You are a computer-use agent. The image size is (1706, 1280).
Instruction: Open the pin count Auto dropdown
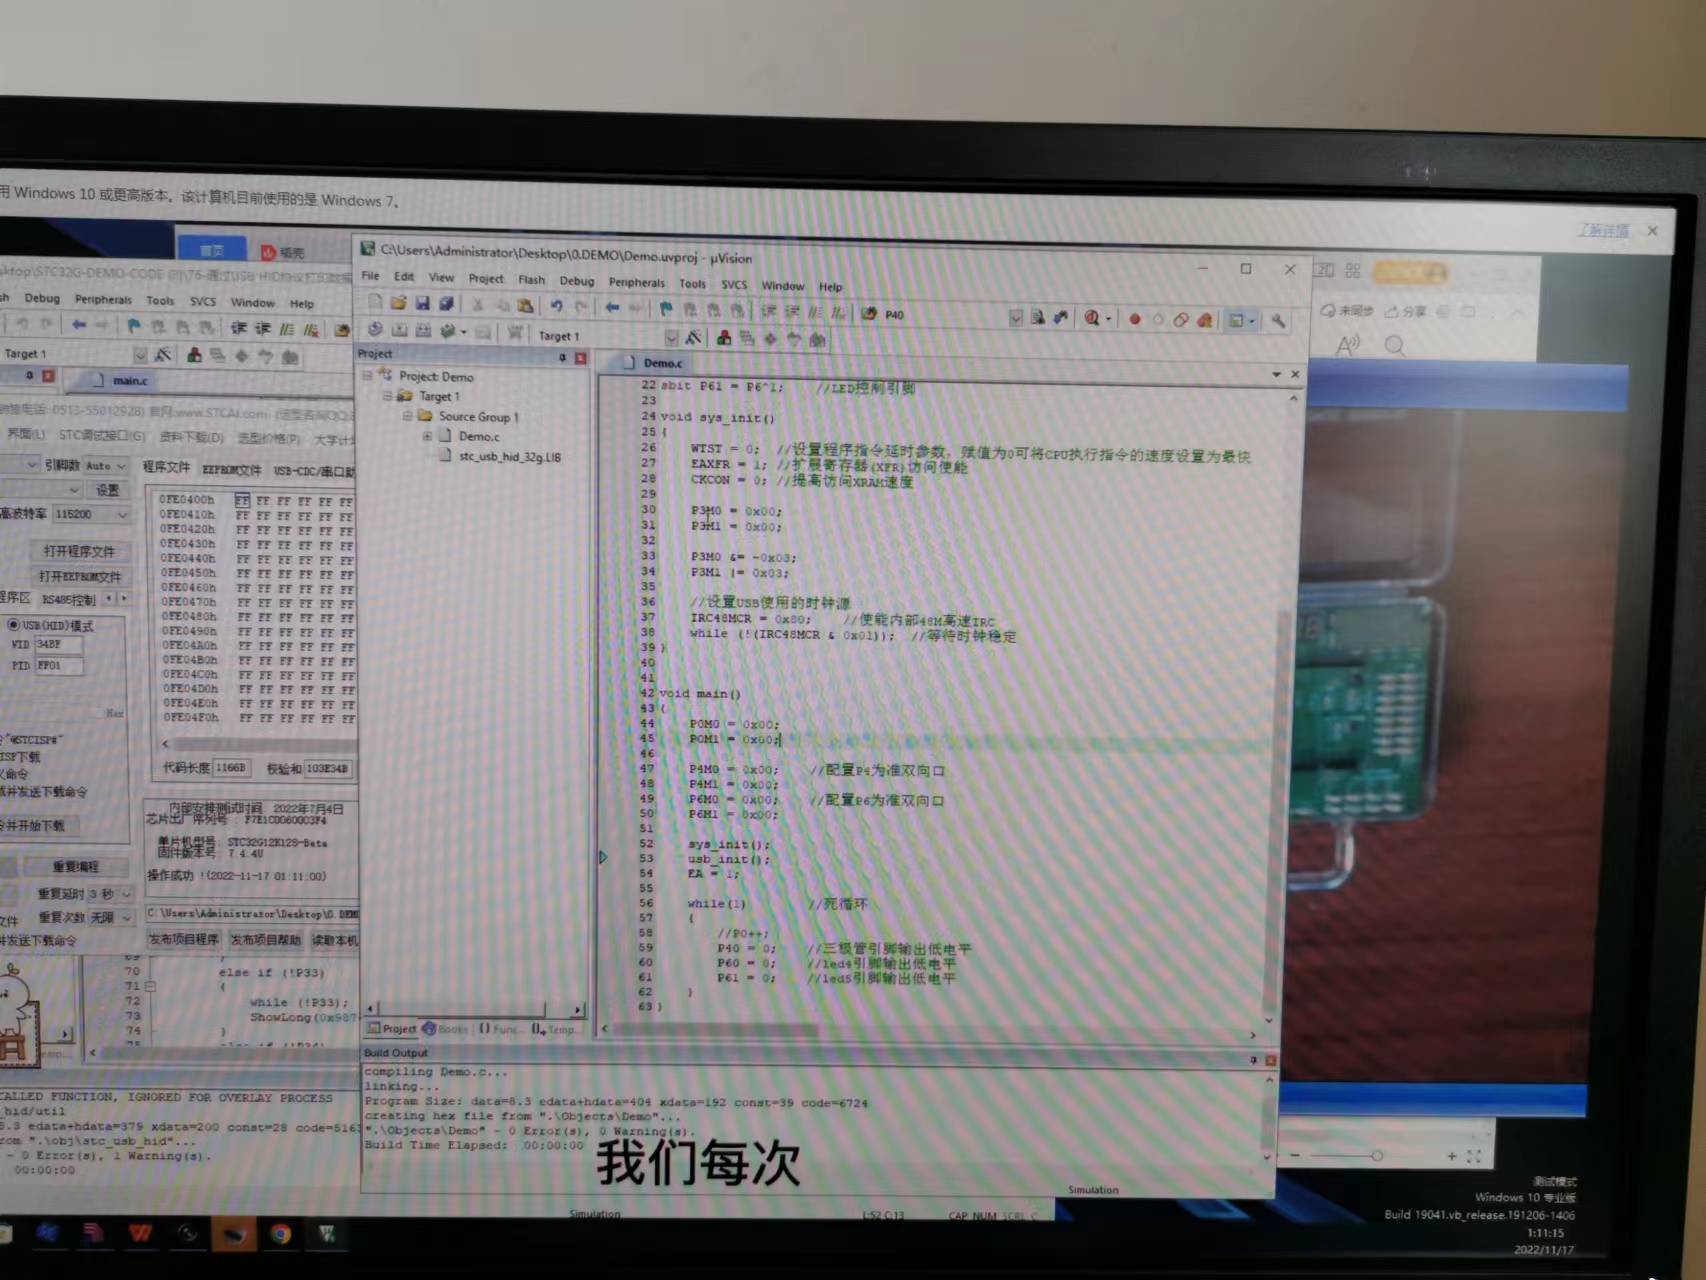pyautogui.click(x=121, y=466)
